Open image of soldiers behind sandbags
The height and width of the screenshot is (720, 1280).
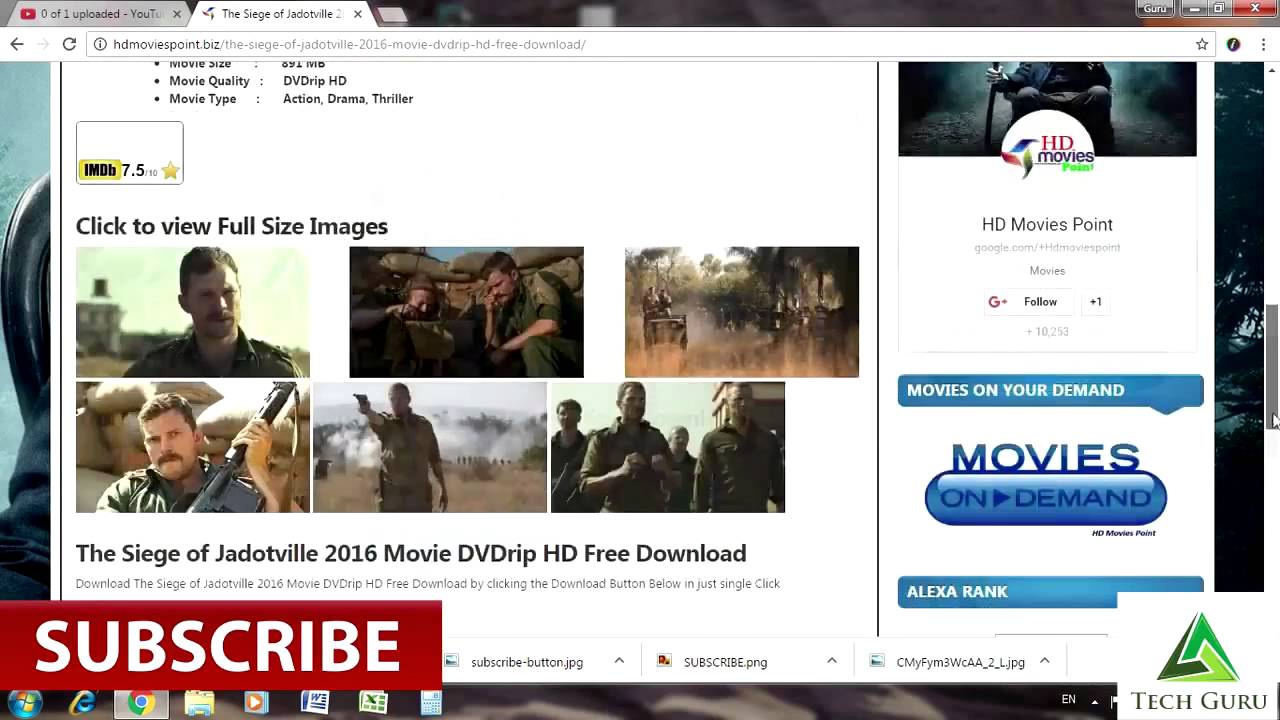point(466,312)
